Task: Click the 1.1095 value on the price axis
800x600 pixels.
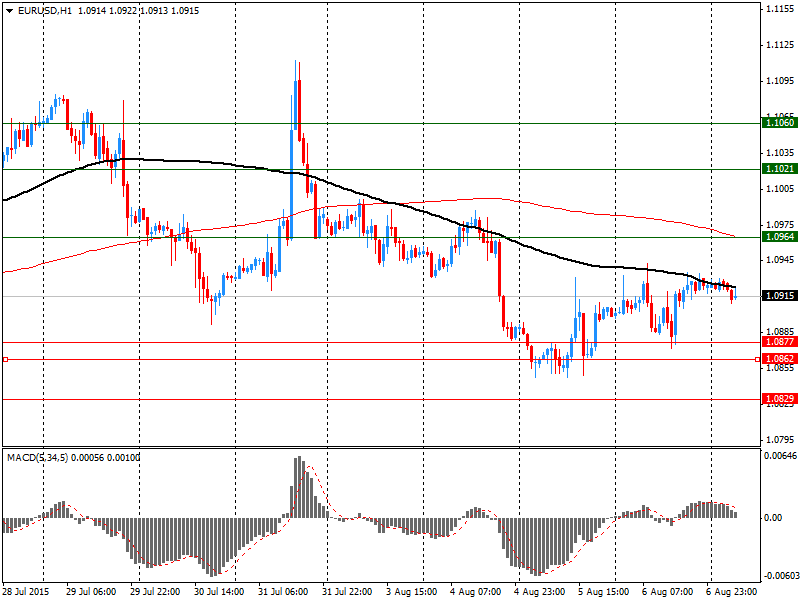Action: pos(780,81)
